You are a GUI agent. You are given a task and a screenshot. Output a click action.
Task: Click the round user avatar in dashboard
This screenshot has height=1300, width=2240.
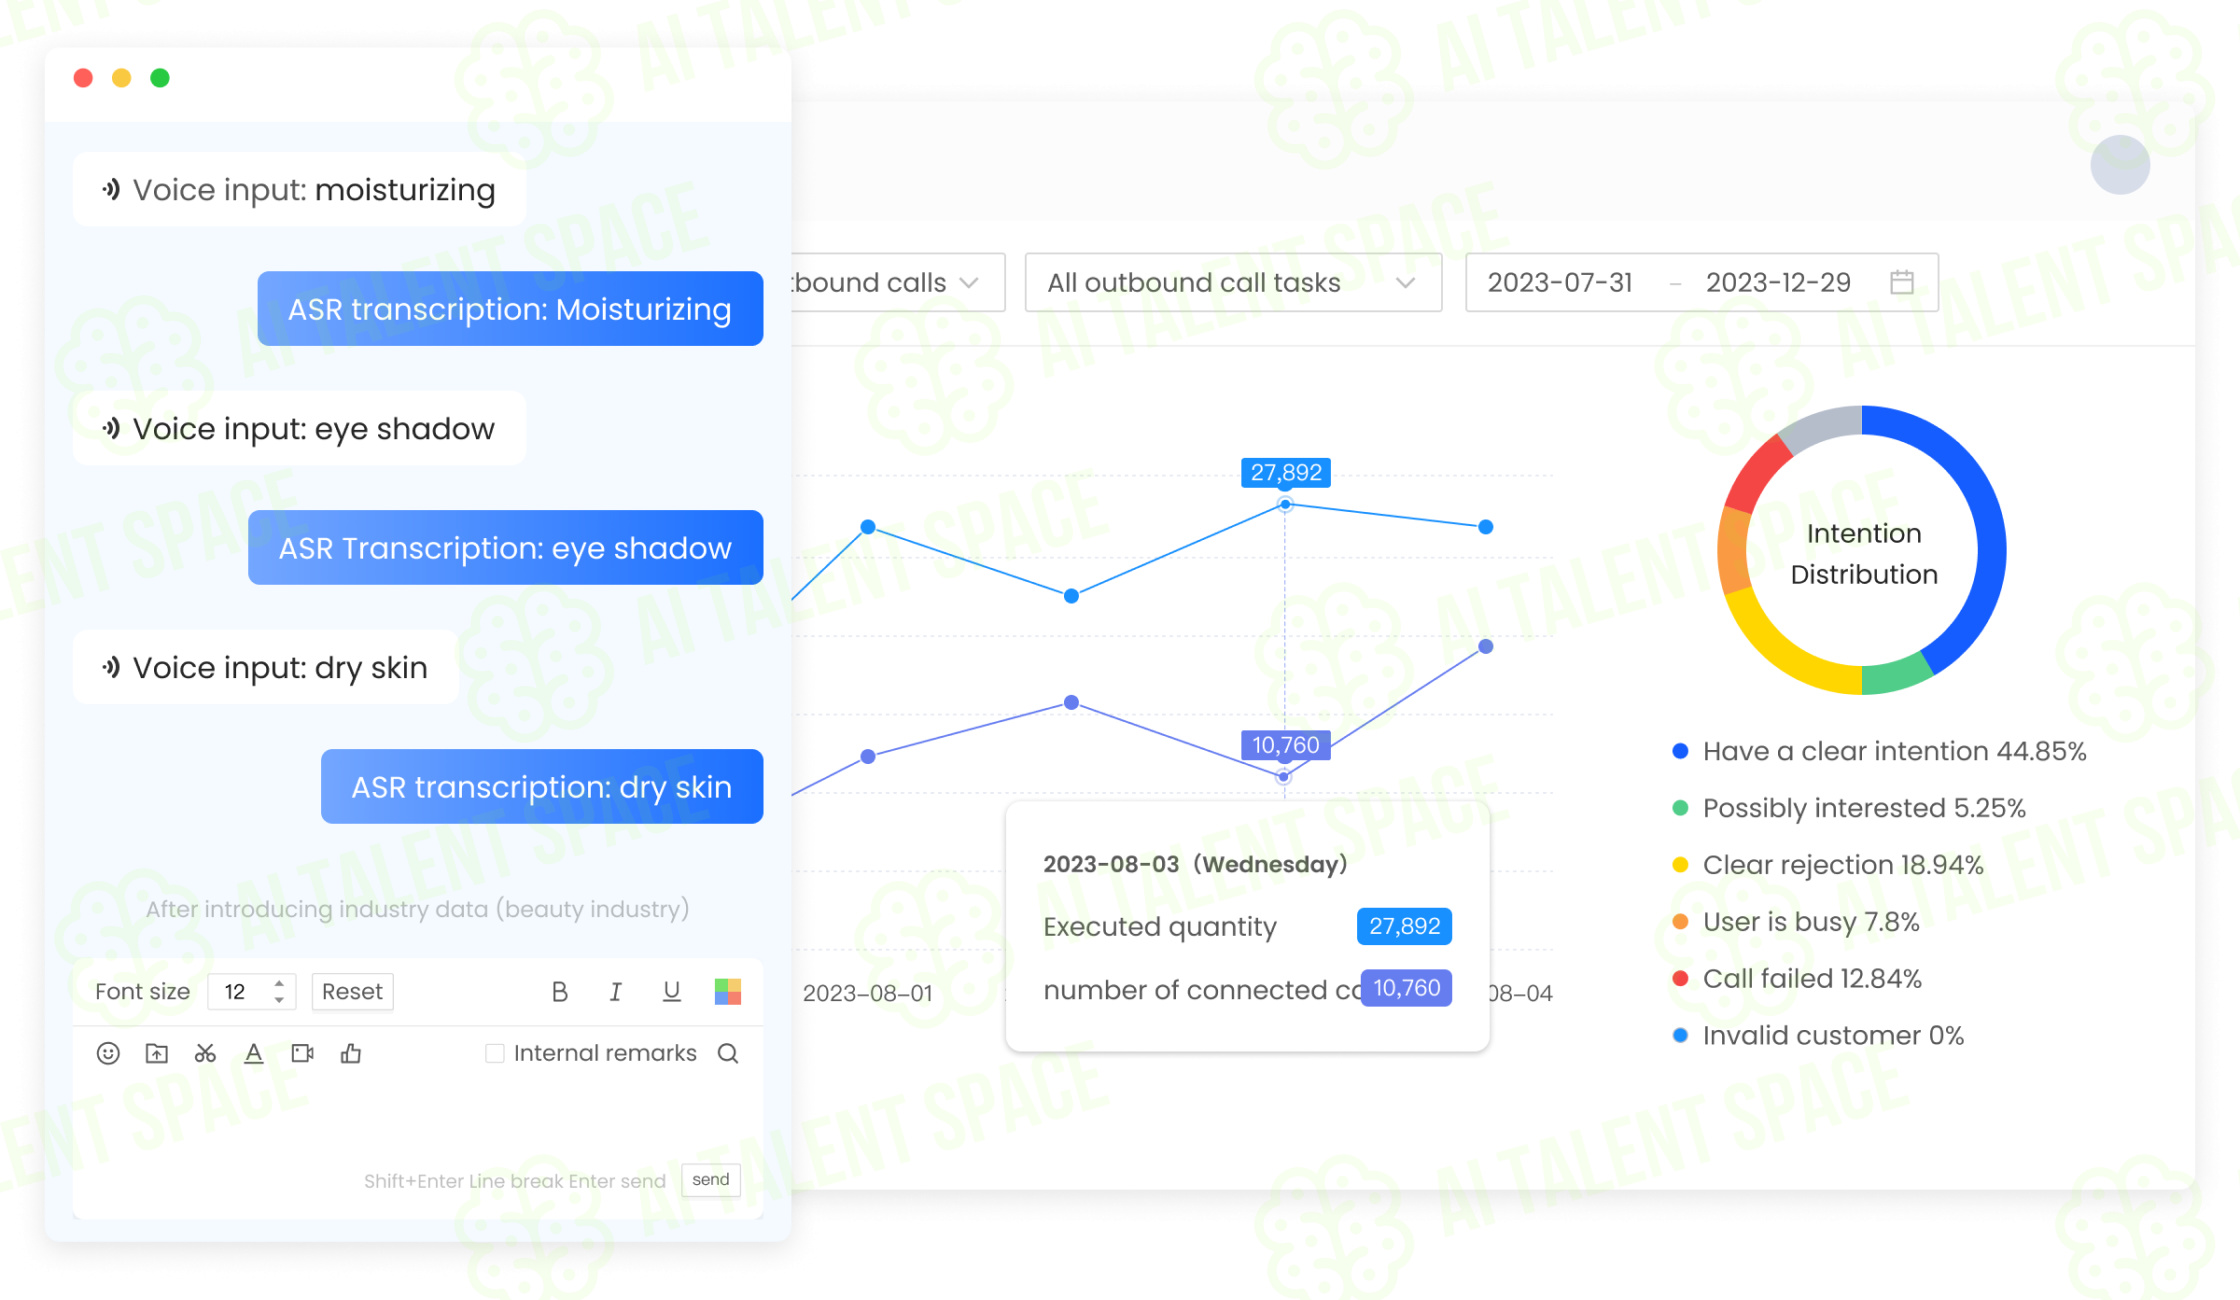point(2120,164)
